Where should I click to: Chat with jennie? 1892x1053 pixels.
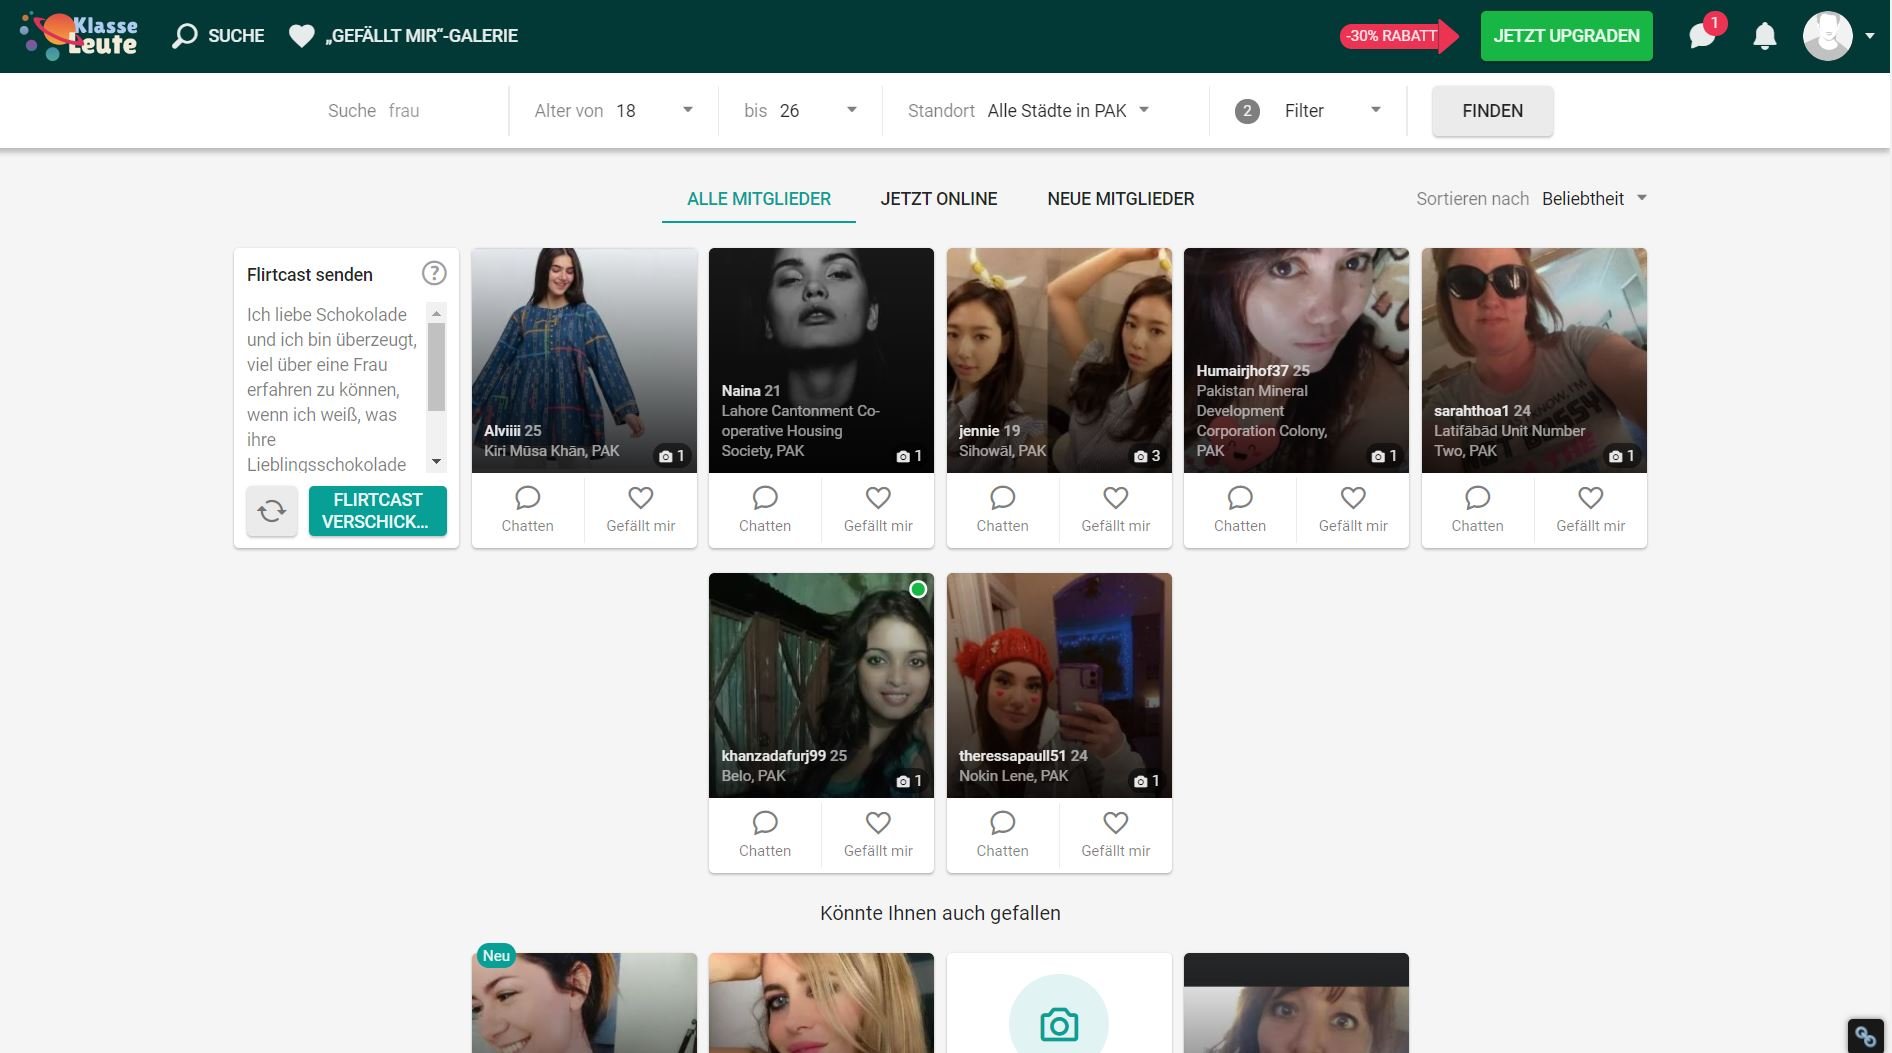coord(1002,510)
